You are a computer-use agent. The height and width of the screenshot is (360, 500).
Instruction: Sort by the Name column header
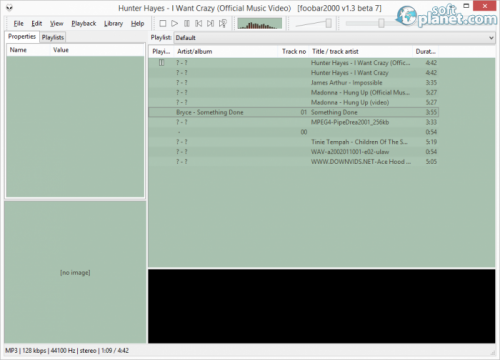tap(28, 50)
